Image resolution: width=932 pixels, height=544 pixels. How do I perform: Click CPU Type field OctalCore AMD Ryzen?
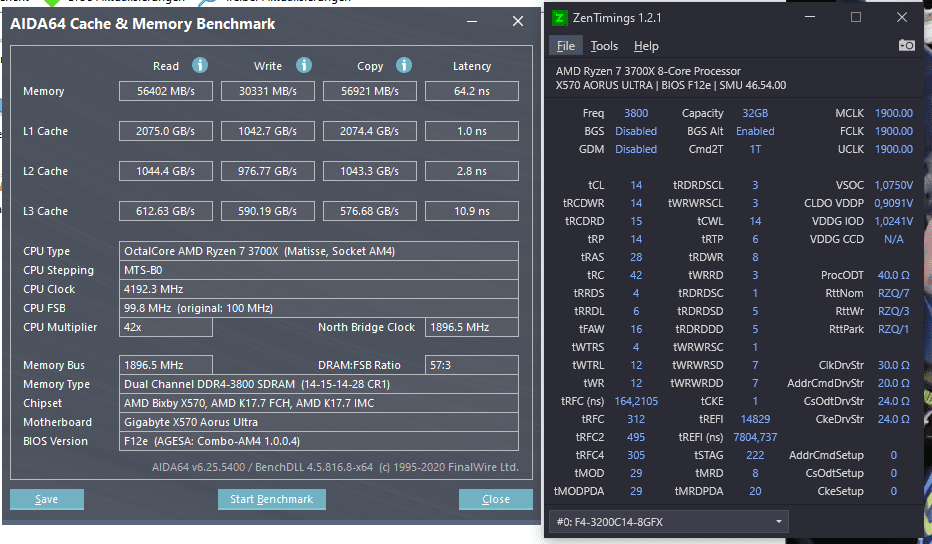(319, 251)
